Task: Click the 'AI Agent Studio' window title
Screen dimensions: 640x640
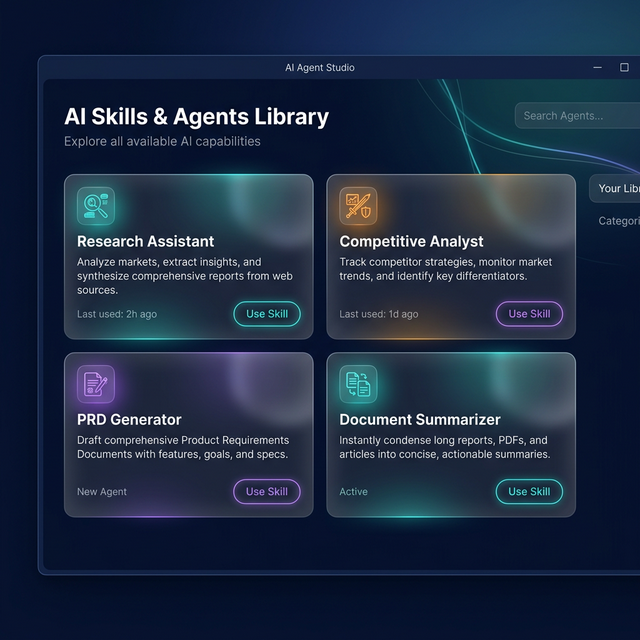Action: pos(320,68)
